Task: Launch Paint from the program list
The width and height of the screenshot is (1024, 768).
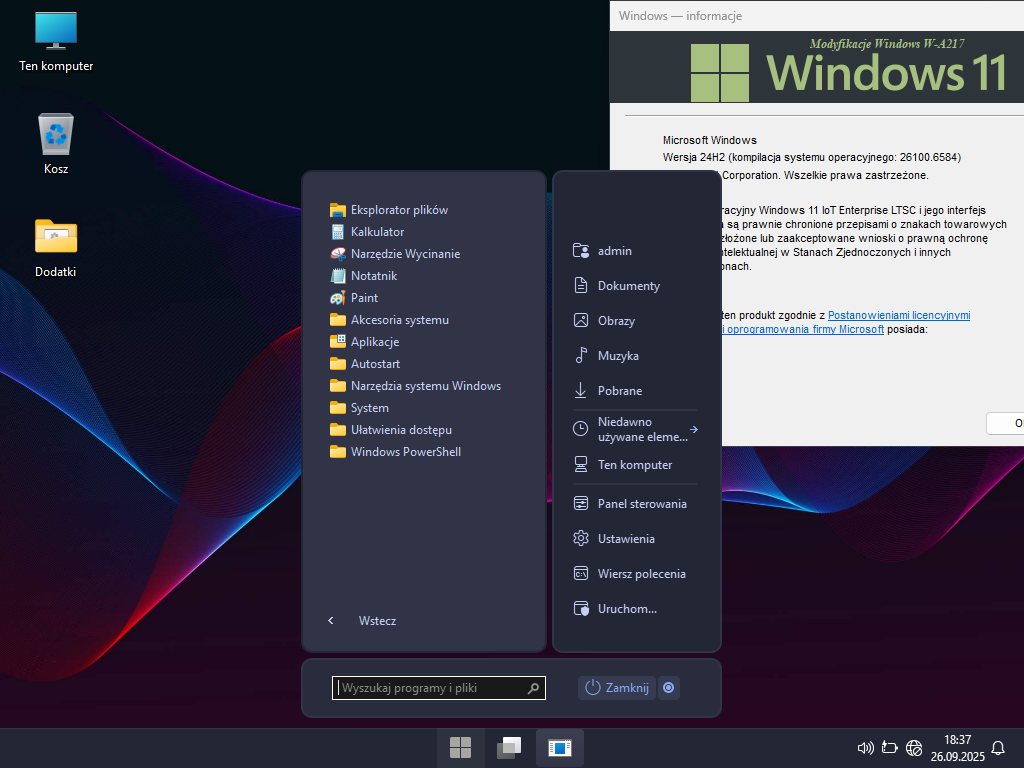Action: click(364, 298)
